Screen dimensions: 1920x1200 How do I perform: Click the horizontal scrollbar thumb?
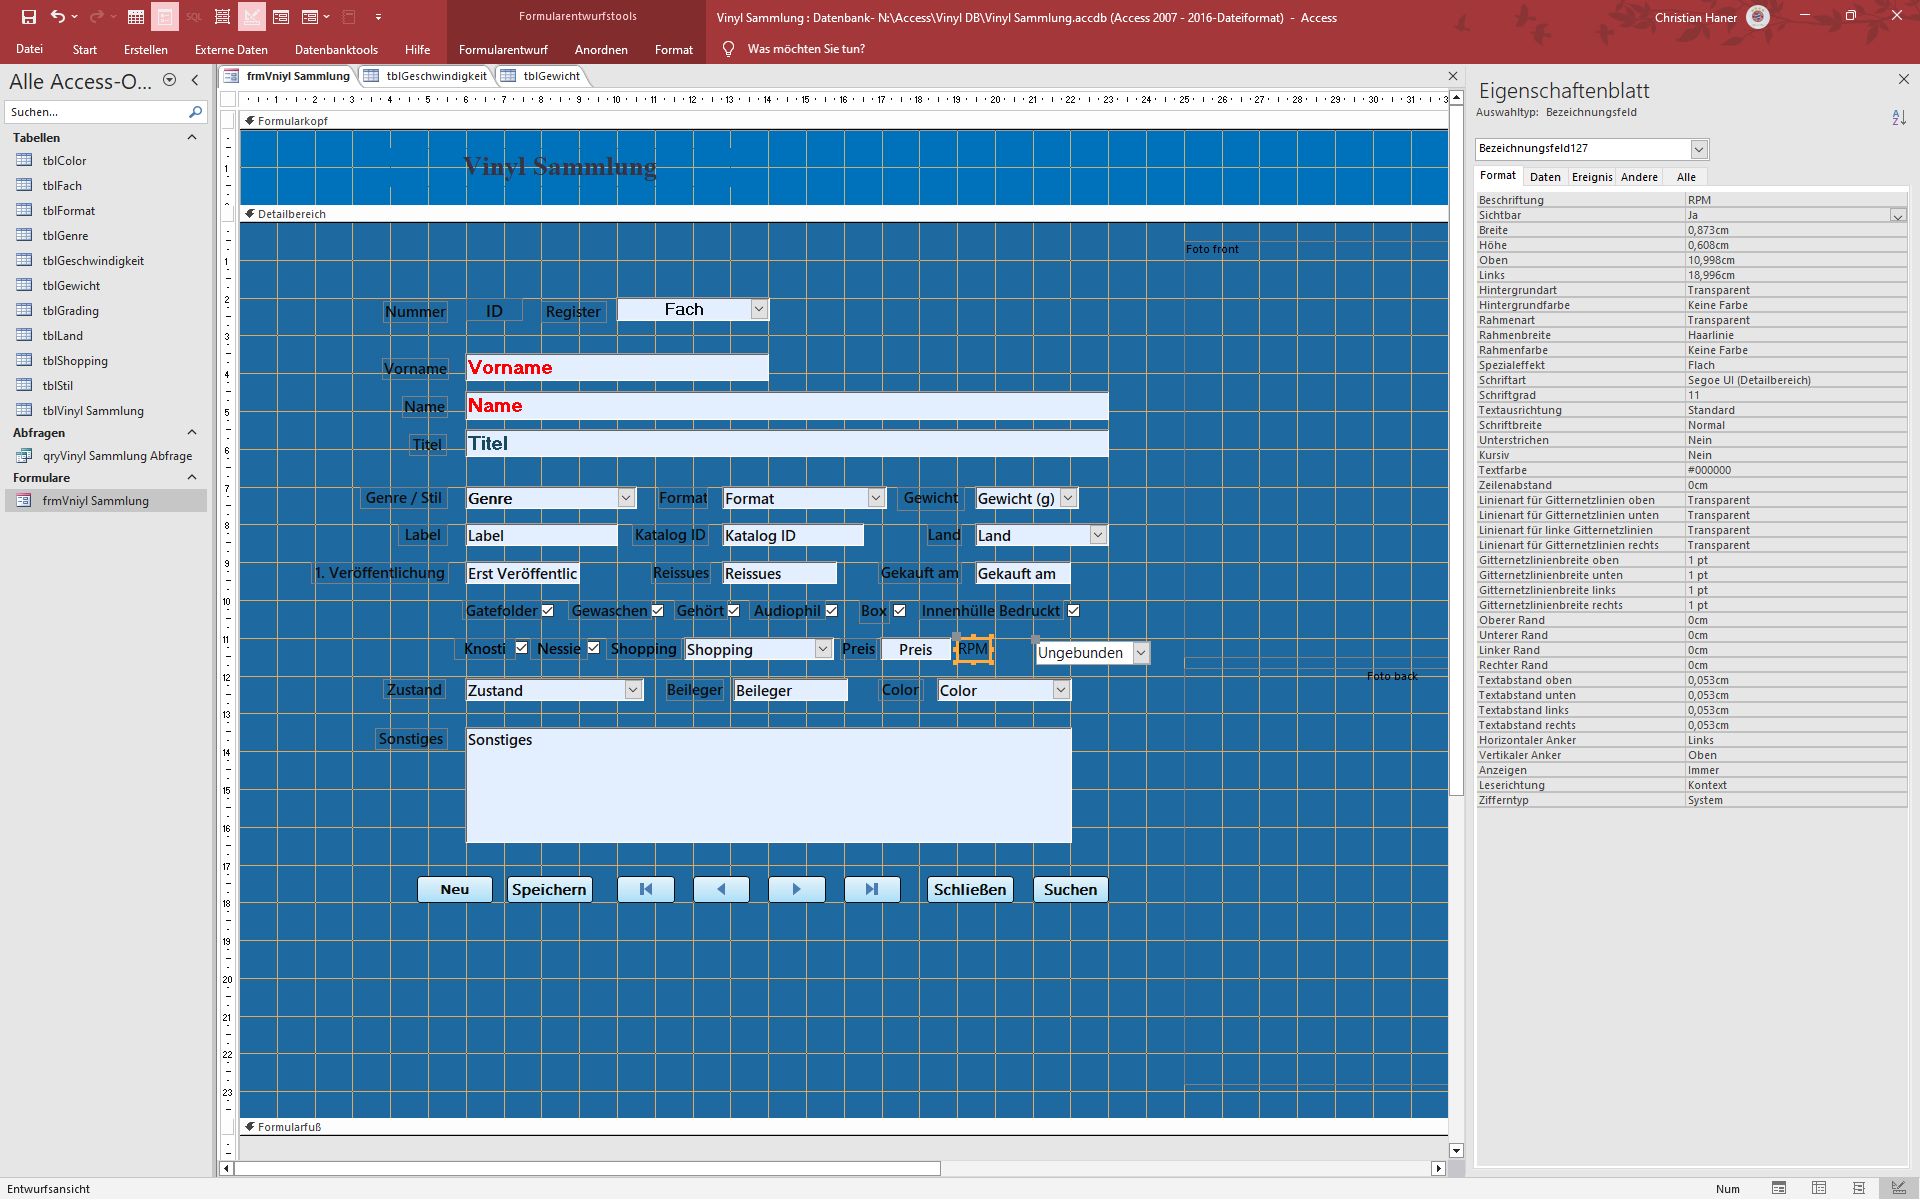click(x=588, y=1168)
